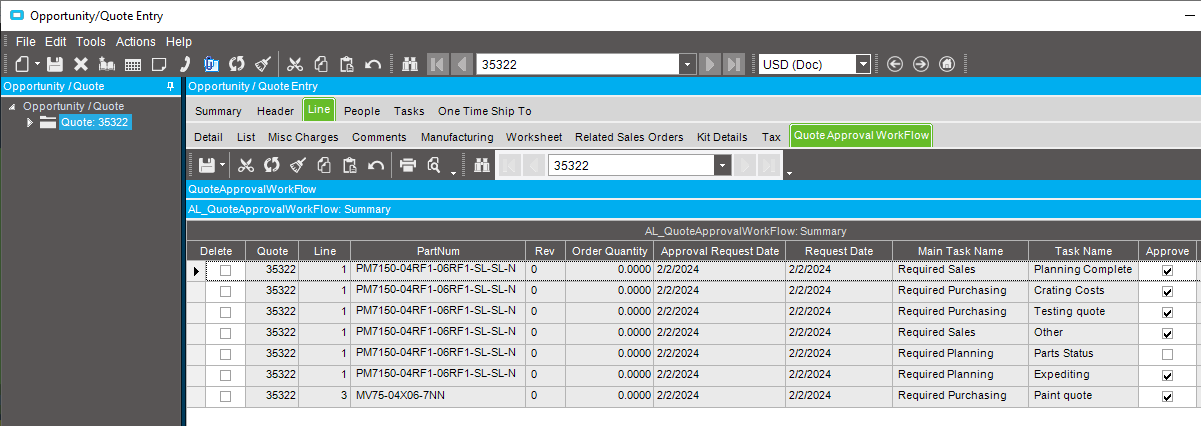Save using the workflow toolbar disk icon
1201x426 pixels.
tap(207, 165)
